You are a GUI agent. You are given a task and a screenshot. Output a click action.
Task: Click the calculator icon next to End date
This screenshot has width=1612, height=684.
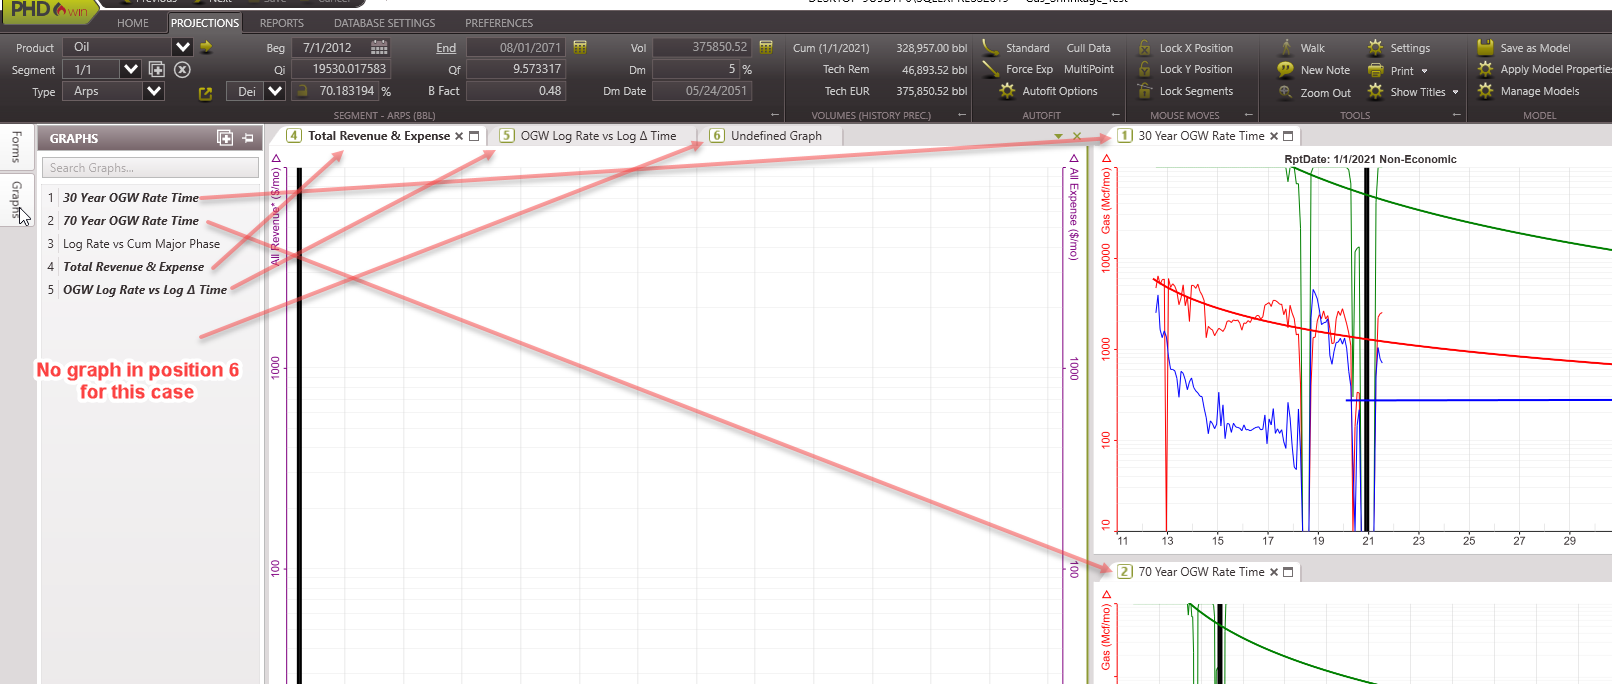(x=580, y=47)
